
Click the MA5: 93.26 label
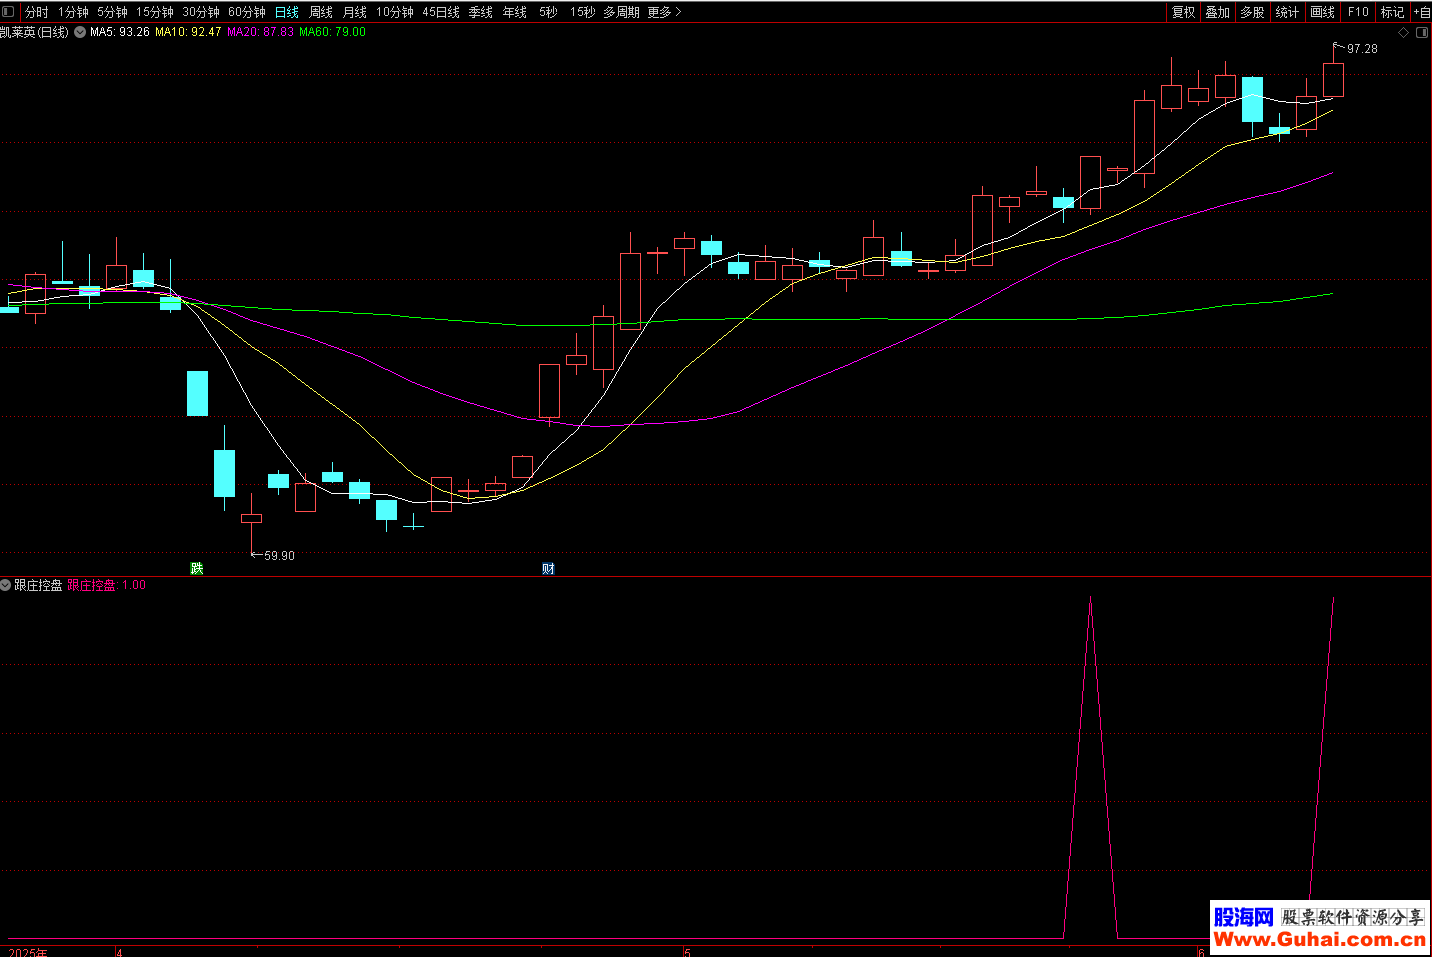tap(120, 32)
